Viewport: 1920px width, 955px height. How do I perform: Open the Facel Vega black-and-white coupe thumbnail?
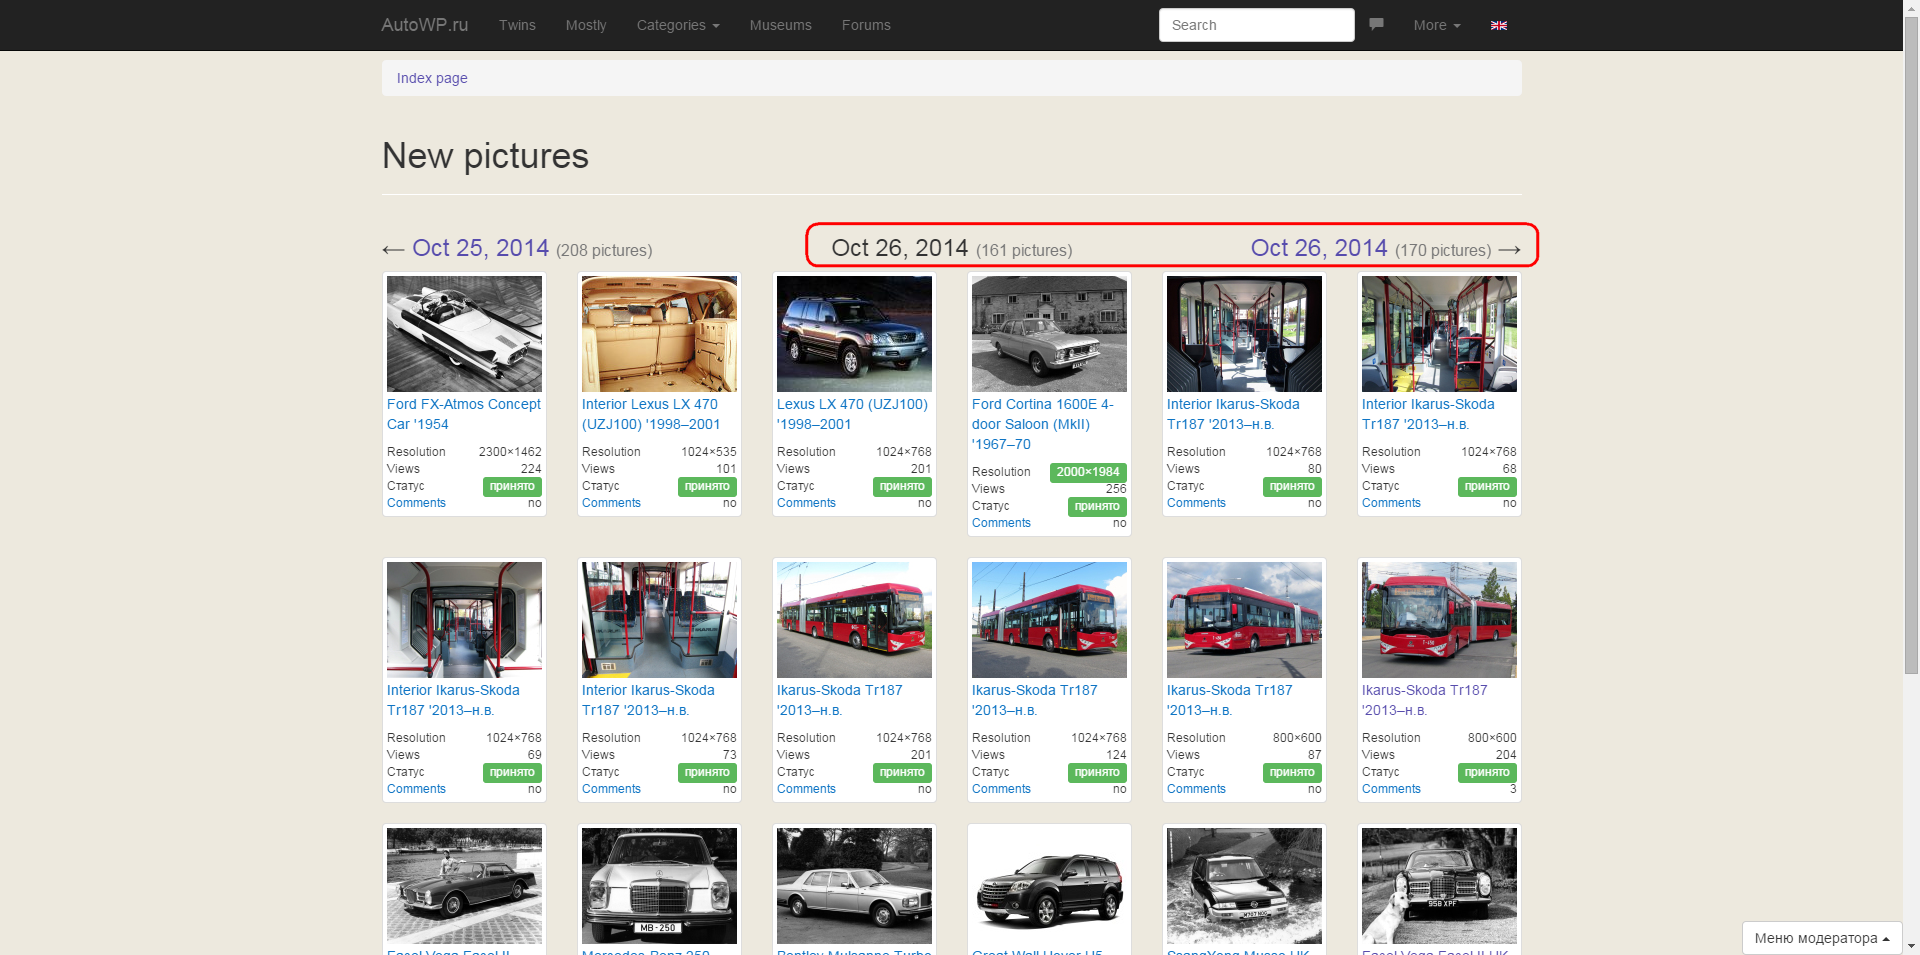coord(464,886)
